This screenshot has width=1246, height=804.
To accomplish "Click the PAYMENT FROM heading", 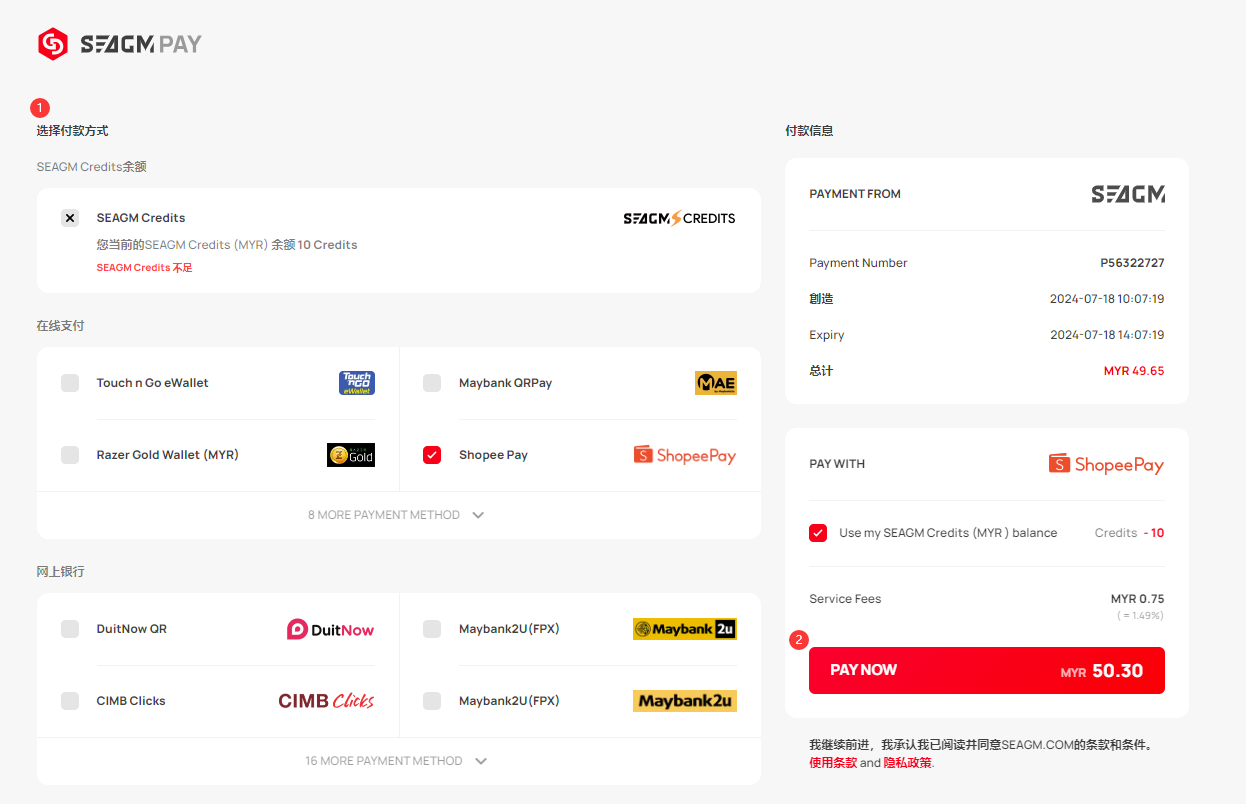I will pos(855,194).
